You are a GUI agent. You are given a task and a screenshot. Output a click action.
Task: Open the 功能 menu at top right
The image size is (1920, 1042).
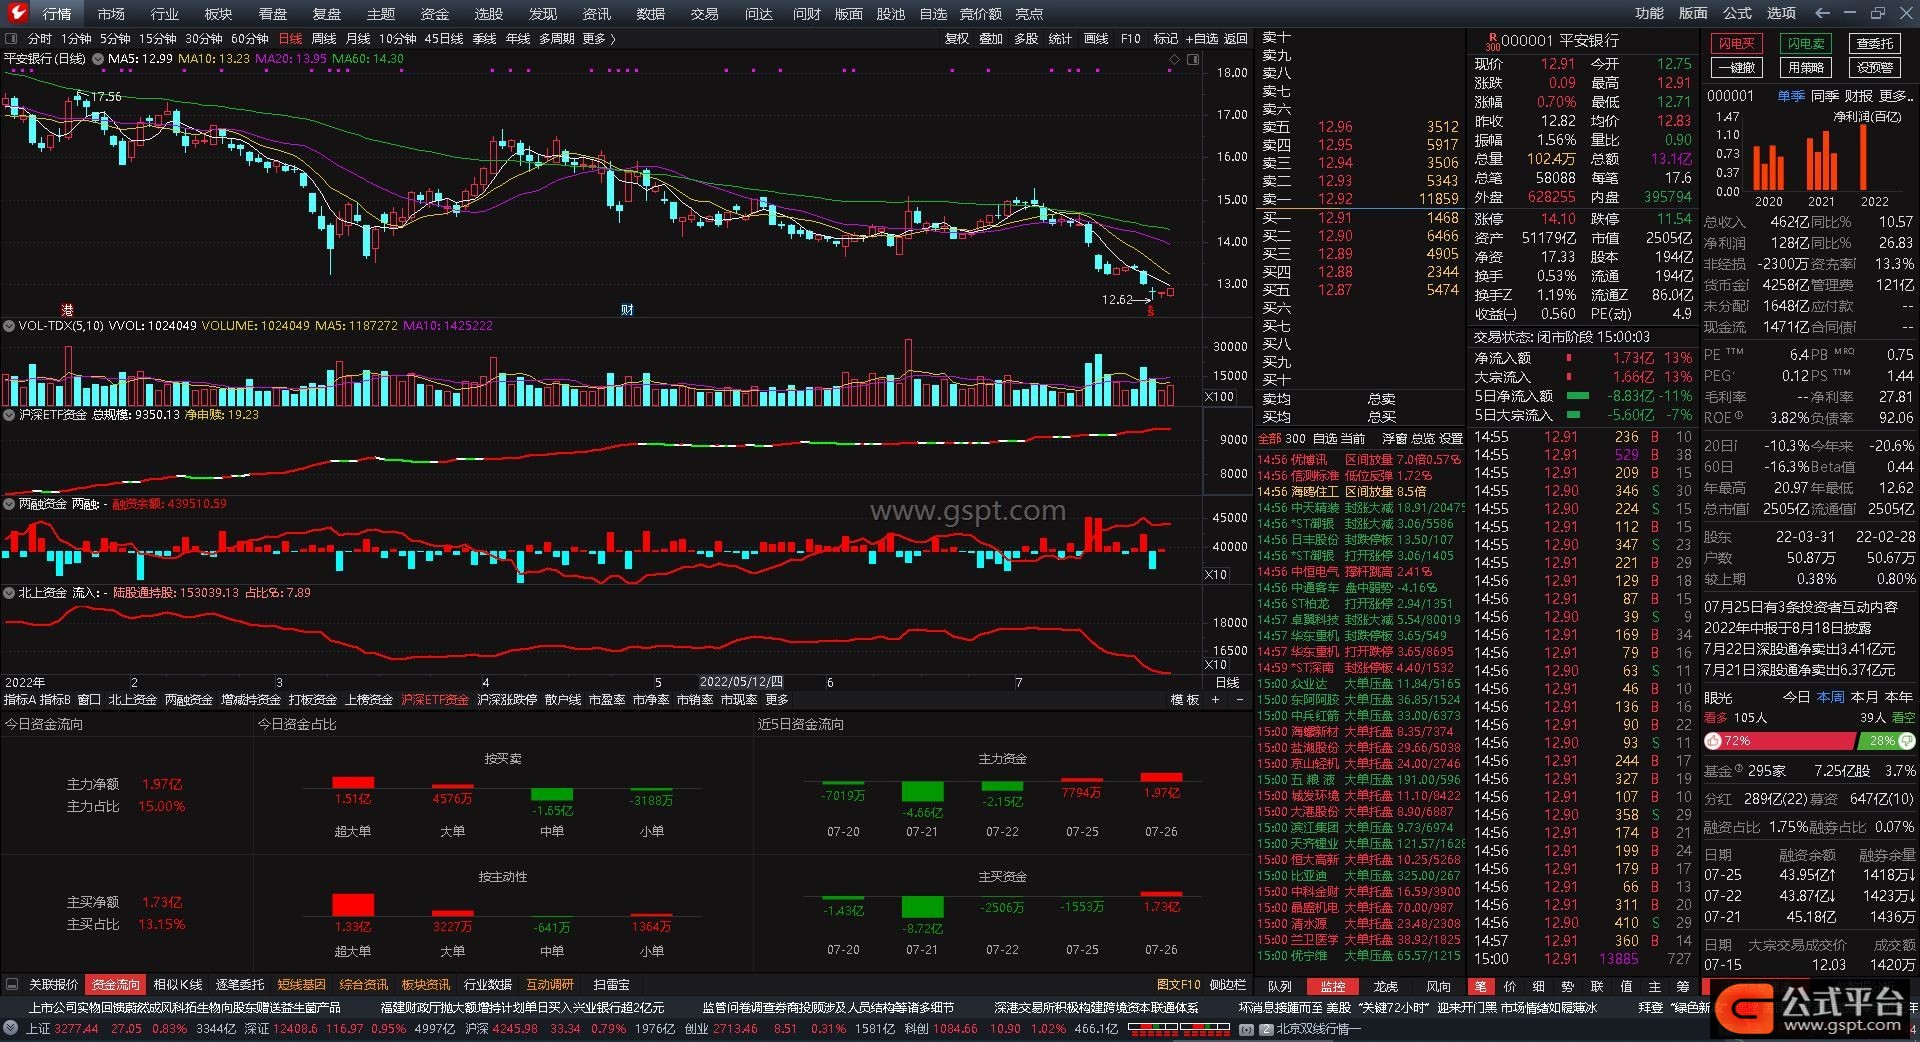pyautogui.click(x=1650, y=13)
